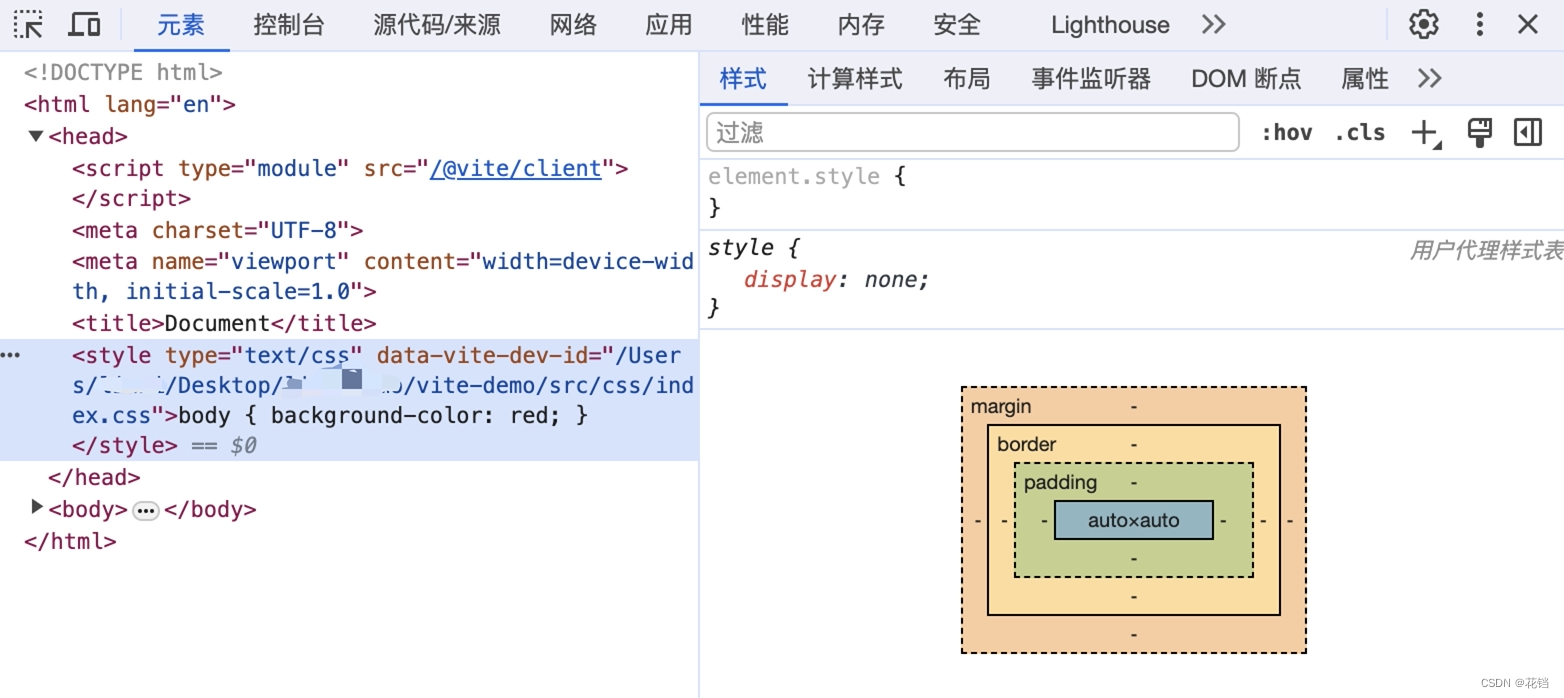Click the new style rule plus icon

click(x=1426, y=133)
